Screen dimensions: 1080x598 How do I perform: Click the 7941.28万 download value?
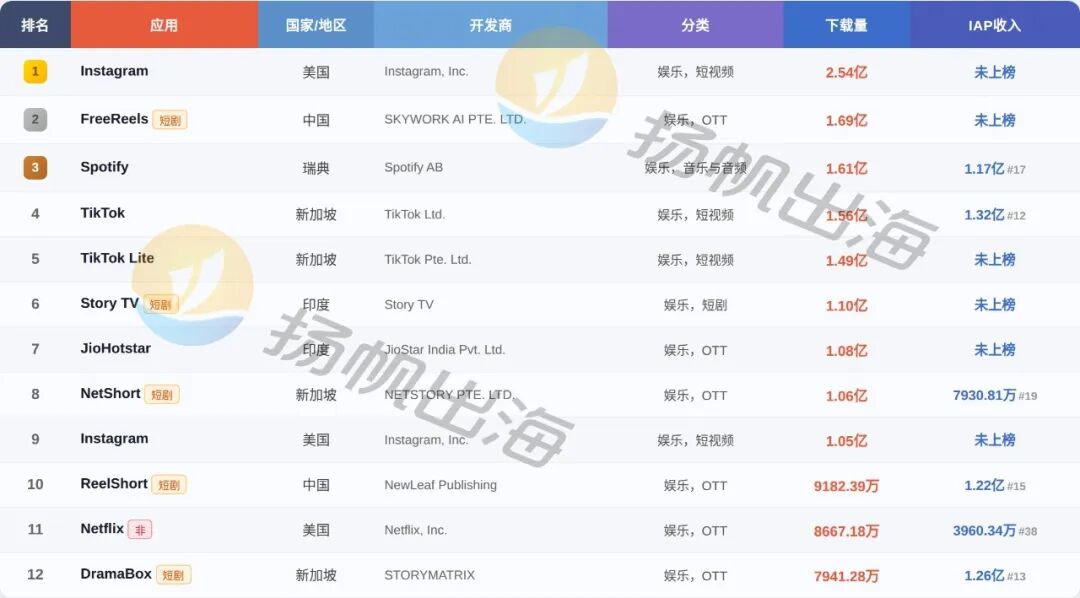coord(847,576)
